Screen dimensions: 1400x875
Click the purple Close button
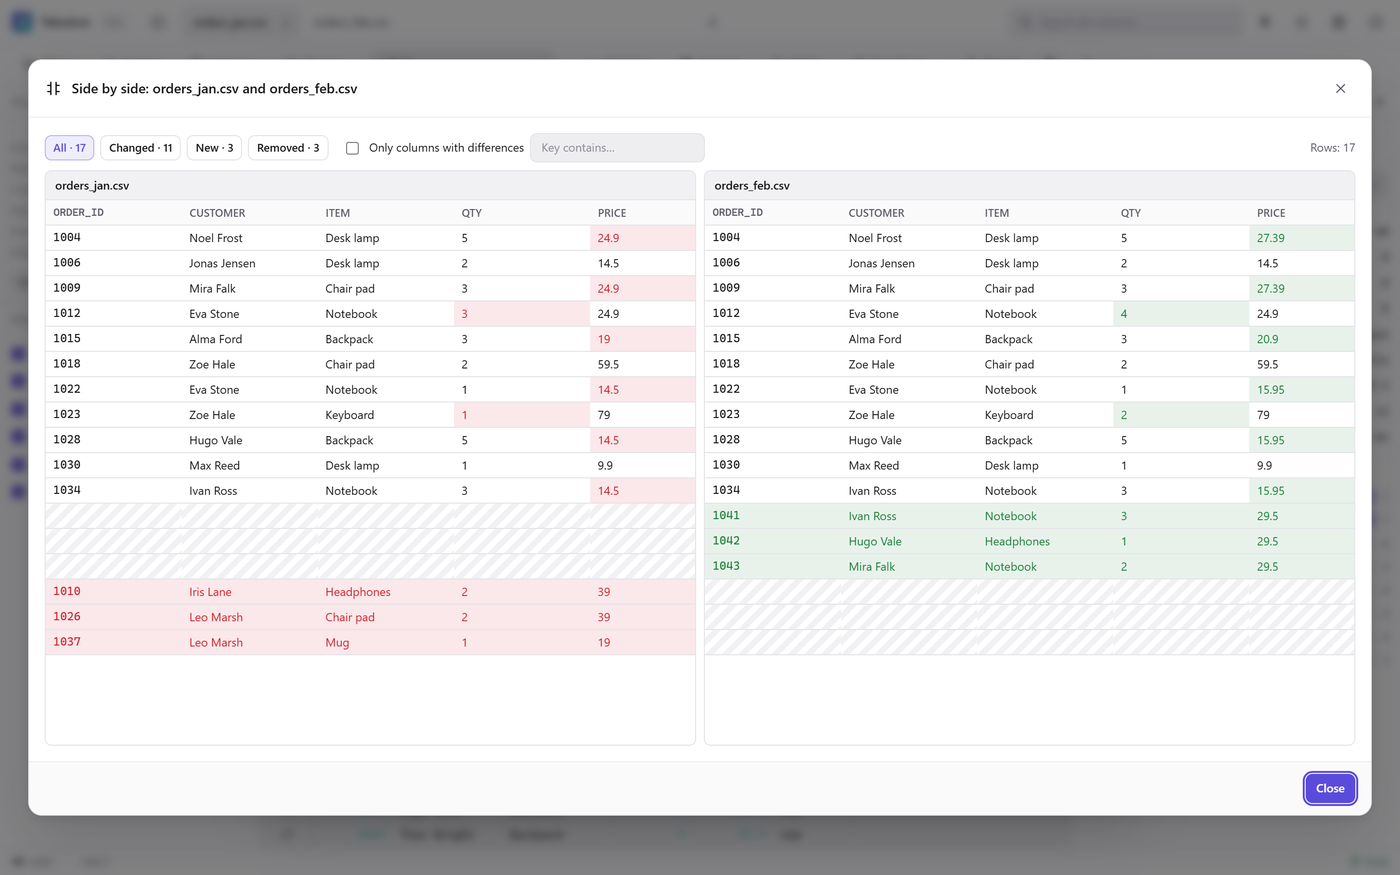(1330, 788)
